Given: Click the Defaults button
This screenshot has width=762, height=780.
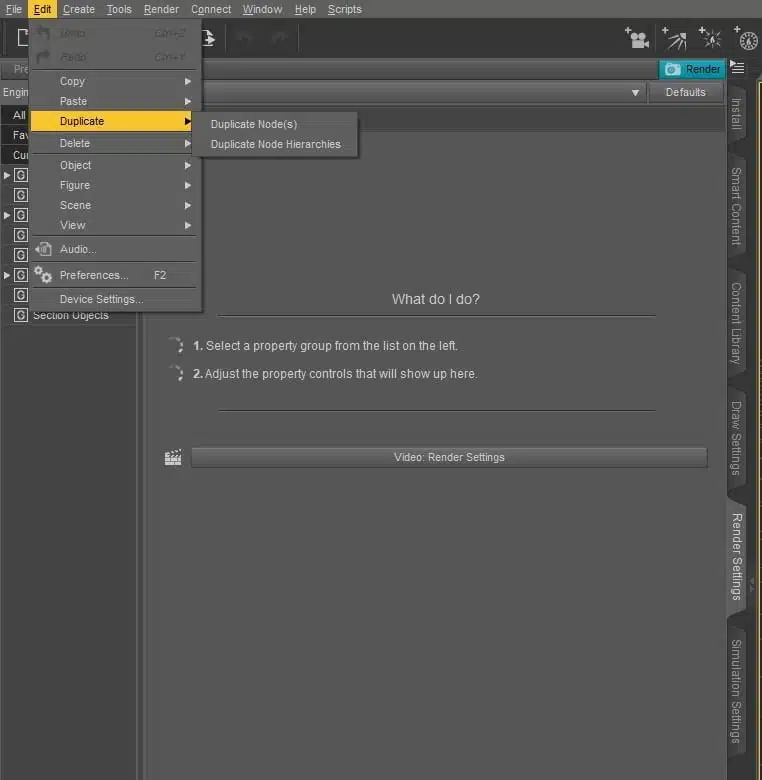Looking at the screenshot, I should (x=685, y=92).
